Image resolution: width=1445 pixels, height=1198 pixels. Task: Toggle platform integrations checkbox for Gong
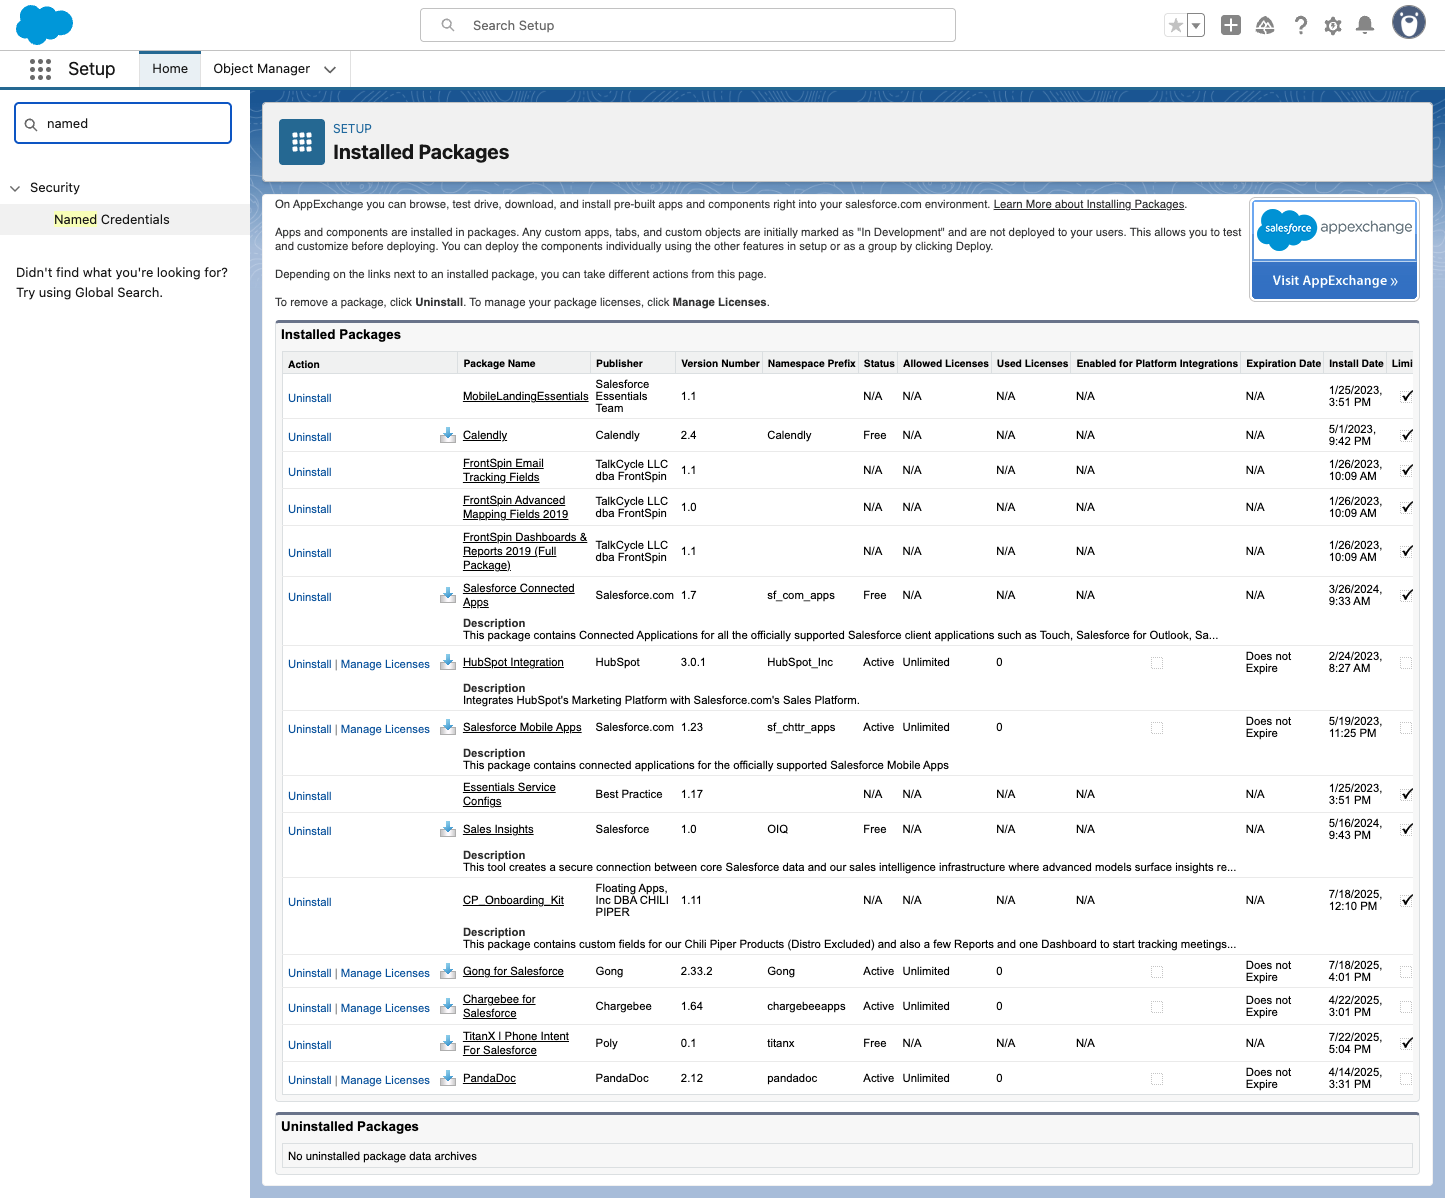pyautogui.click(x=1157, y=972)
